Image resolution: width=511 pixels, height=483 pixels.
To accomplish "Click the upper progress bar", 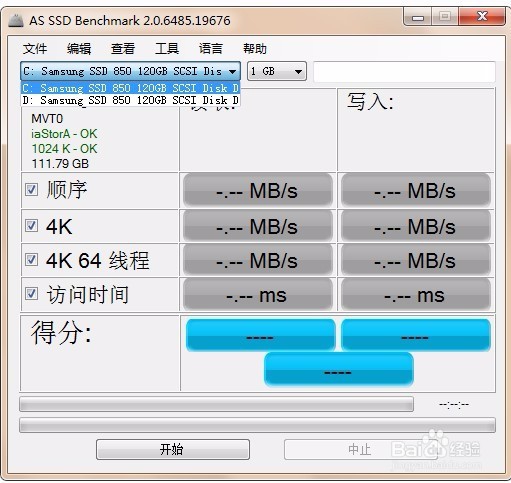I will click(x=217, y=404).
